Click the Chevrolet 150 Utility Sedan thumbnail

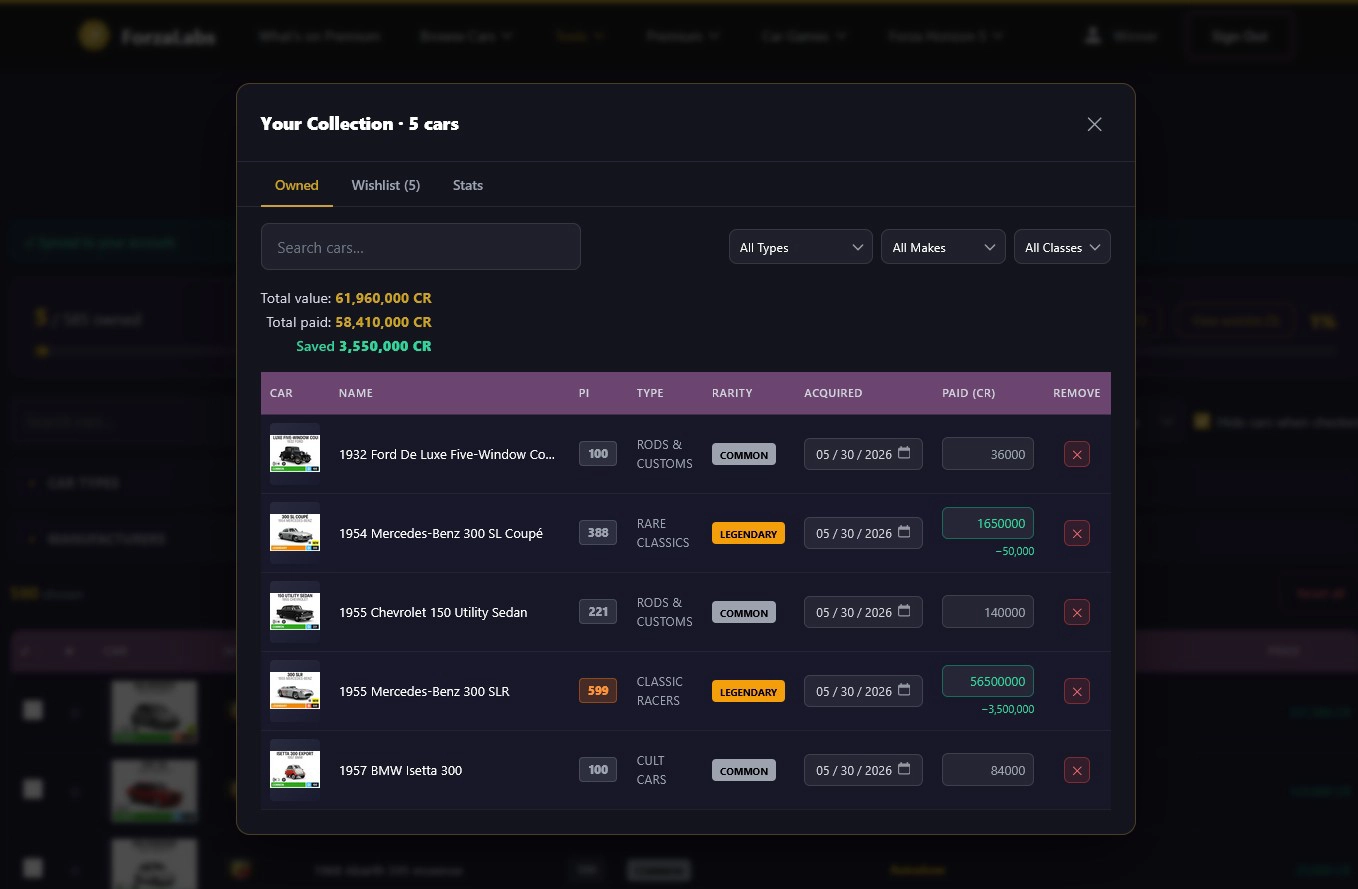point(295,612)
